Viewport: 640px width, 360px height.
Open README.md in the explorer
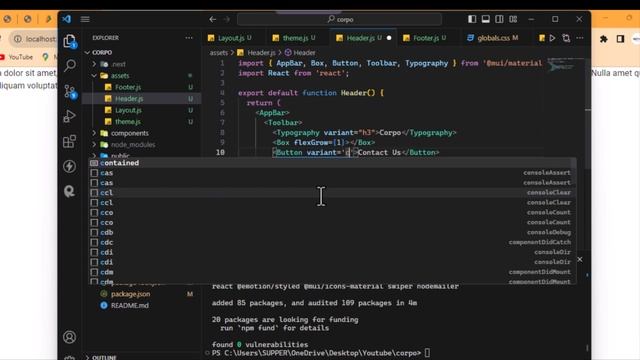(x=129, y=305)
